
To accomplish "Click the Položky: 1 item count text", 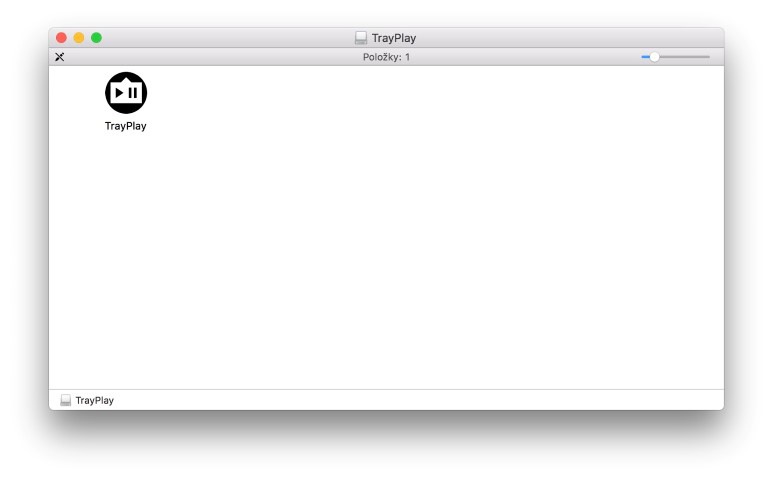I will coord(386,57).
